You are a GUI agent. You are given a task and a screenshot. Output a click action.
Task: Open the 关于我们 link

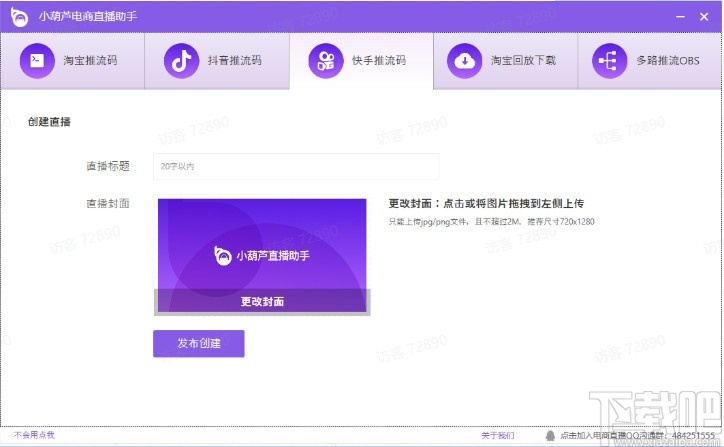coord(497,435)
